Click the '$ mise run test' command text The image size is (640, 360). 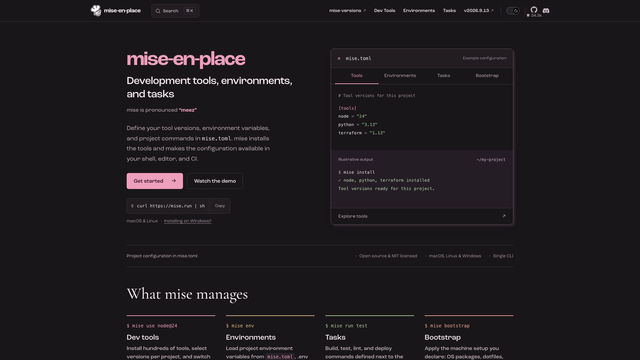[x=346, y=326]
